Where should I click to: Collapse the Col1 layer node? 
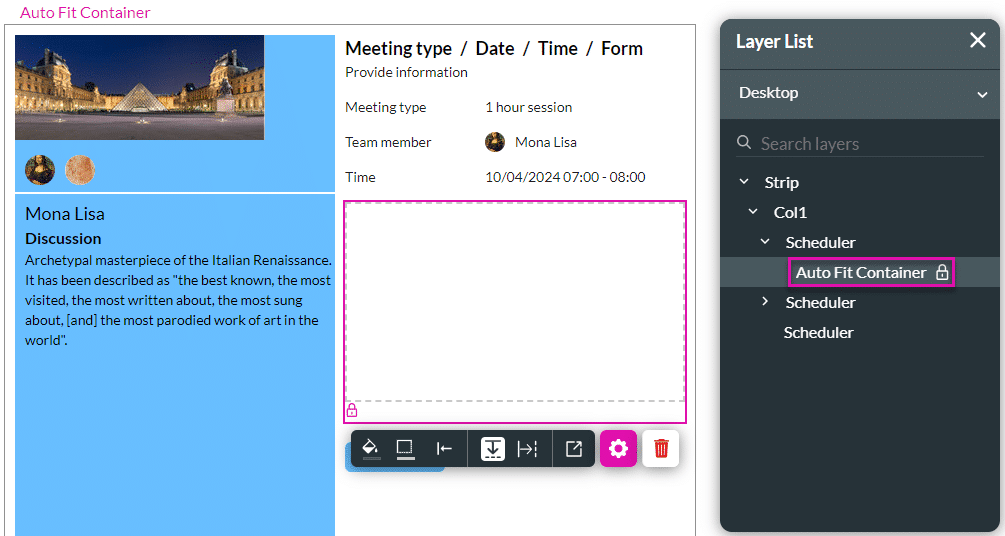[x=753, y=212]
